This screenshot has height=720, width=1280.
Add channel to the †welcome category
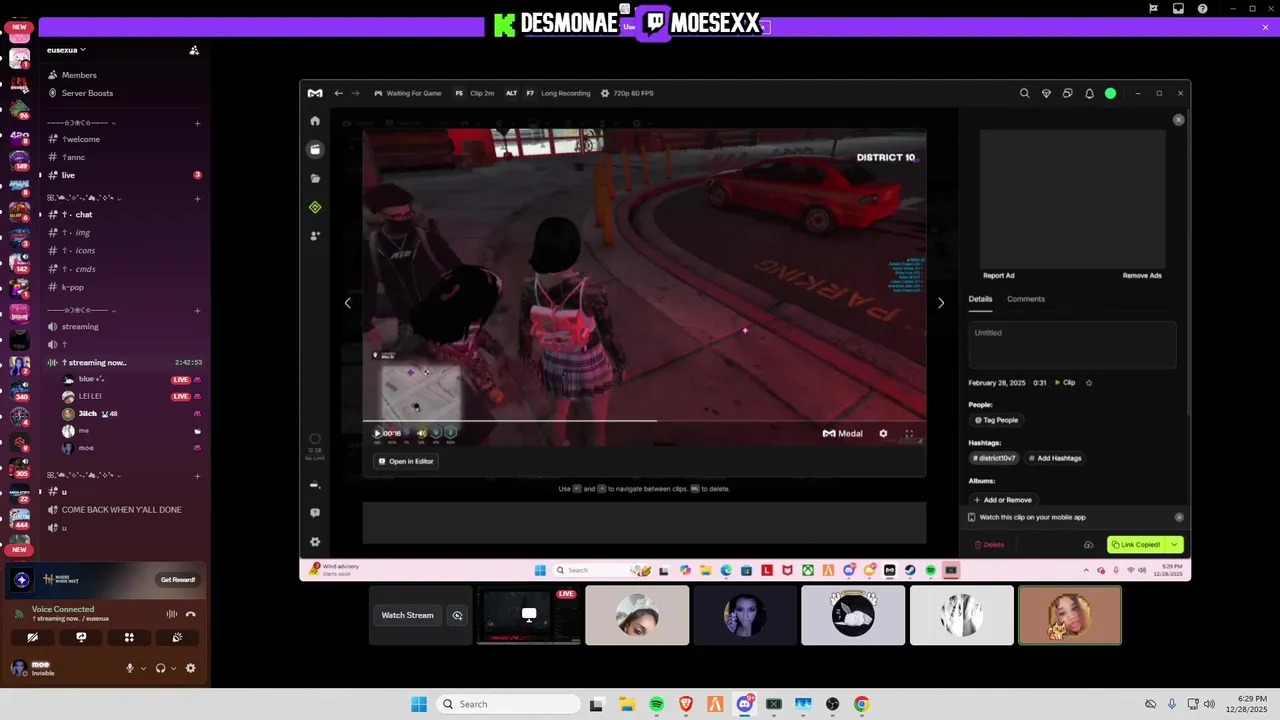click(x=197, y=123)
